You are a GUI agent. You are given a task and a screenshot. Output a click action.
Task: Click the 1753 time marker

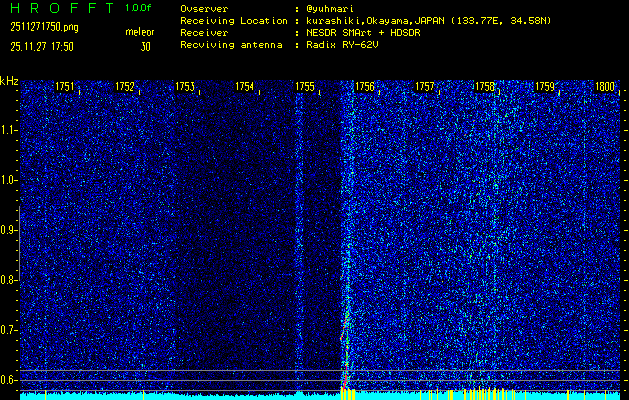[x=185, y=87]
